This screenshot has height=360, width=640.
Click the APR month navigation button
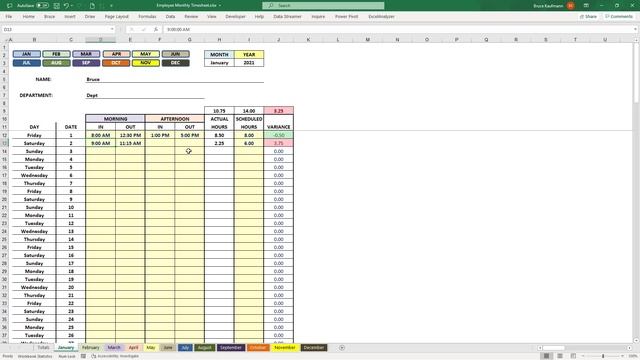pyautogui.click(x=116, y=54)
